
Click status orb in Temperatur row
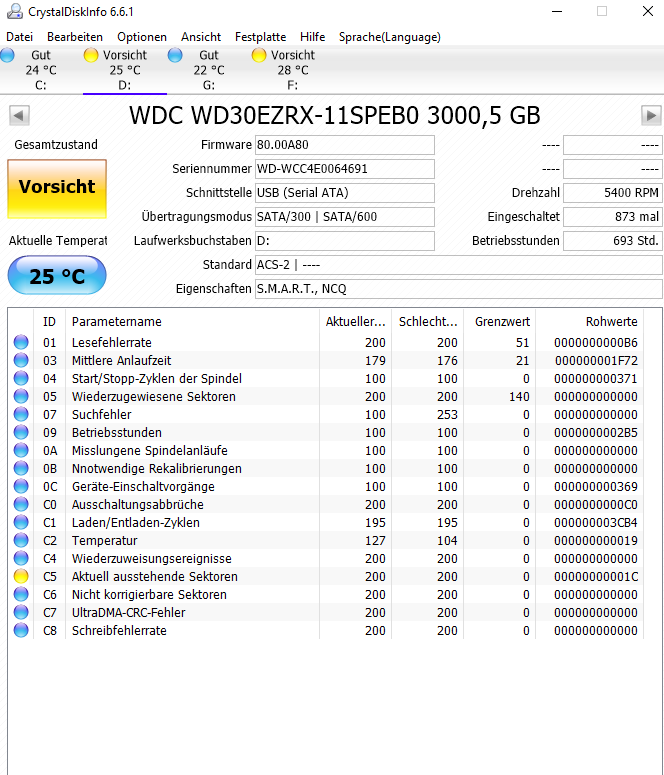coord(21,540)
